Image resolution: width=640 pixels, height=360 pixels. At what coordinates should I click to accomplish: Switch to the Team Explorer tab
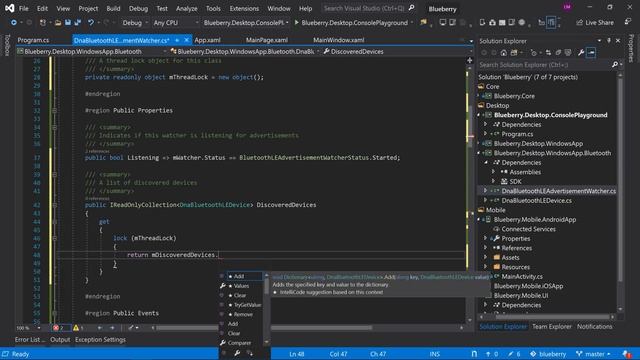[551, 327]
